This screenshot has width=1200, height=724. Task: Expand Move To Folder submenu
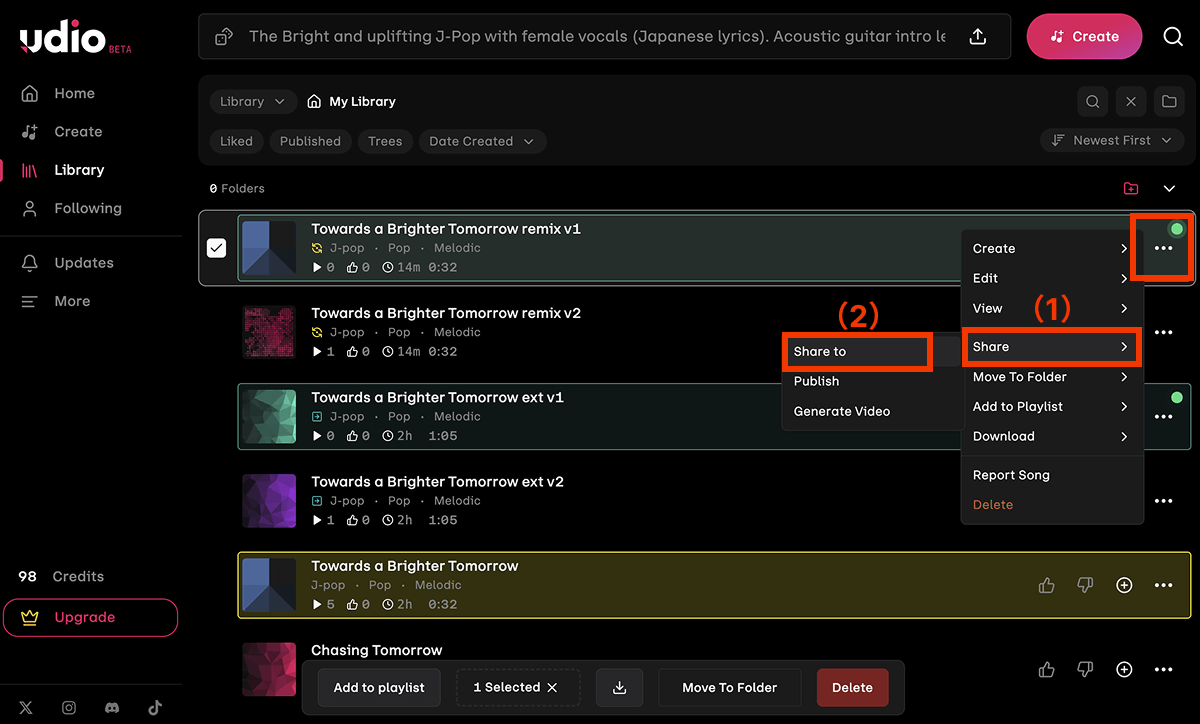tap(1051, 377)
